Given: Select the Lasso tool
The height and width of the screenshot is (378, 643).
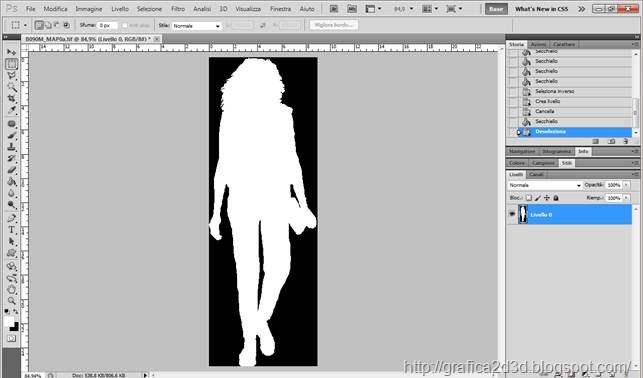Looking at the screenshot, I should 11,75.
